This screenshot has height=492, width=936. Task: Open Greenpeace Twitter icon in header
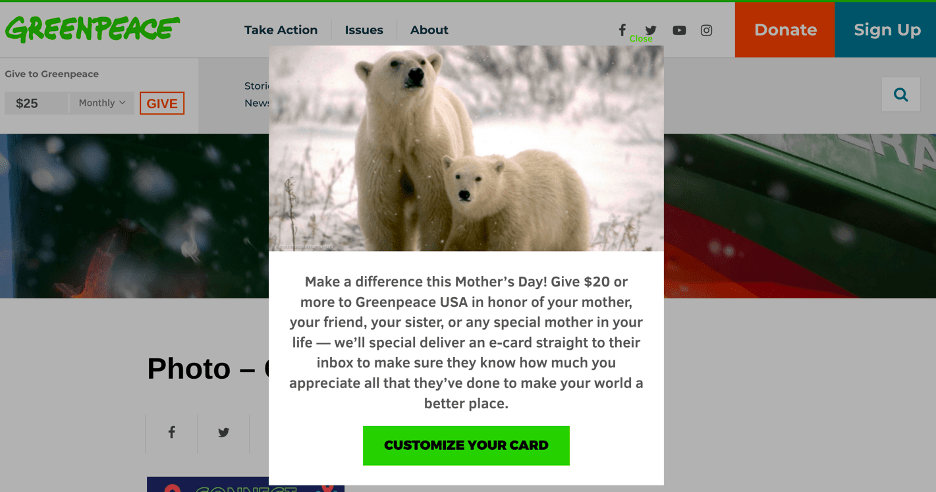pos(651,30)
